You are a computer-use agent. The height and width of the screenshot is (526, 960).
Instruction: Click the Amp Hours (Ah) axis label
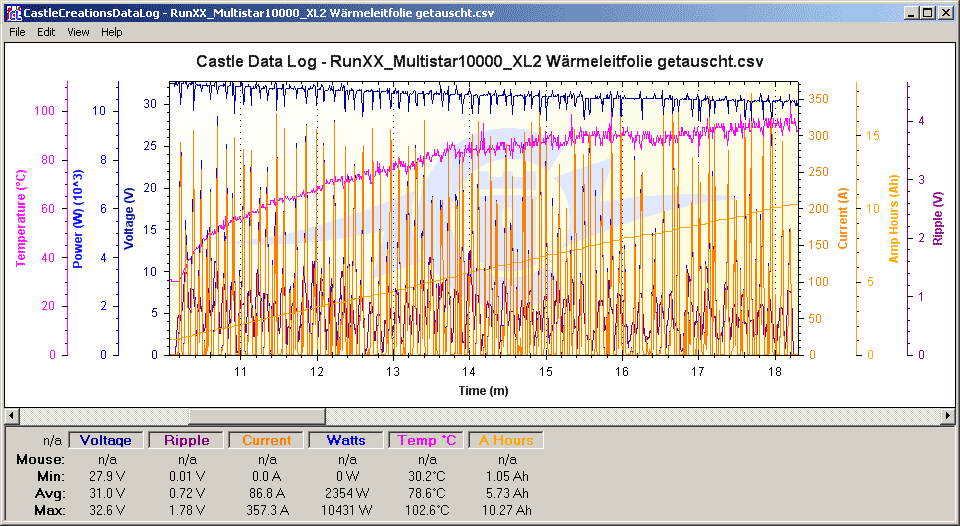[x=893, y=219]
